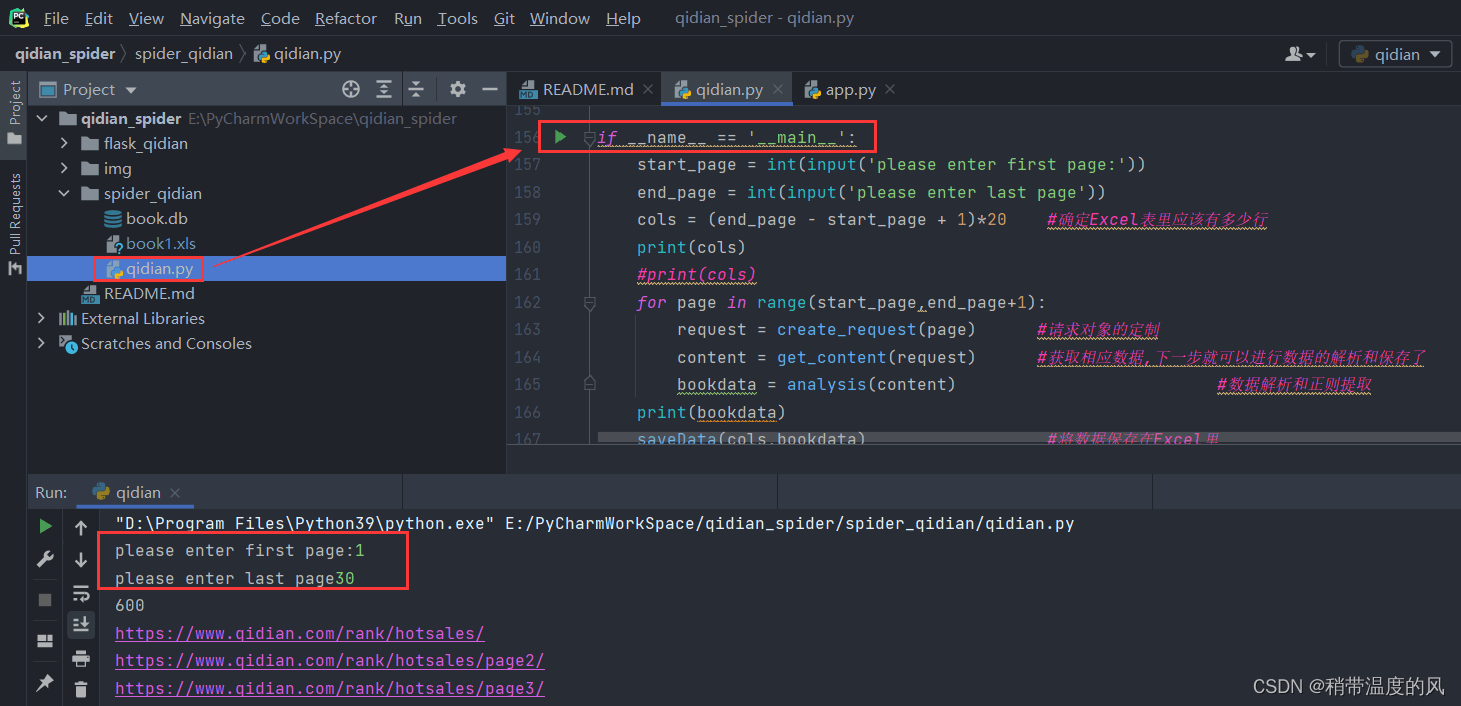Click qidian_spider breadcrumb in navigation bar
Image resolution: width=1461 pixels, height=706 pixels.
65,53
